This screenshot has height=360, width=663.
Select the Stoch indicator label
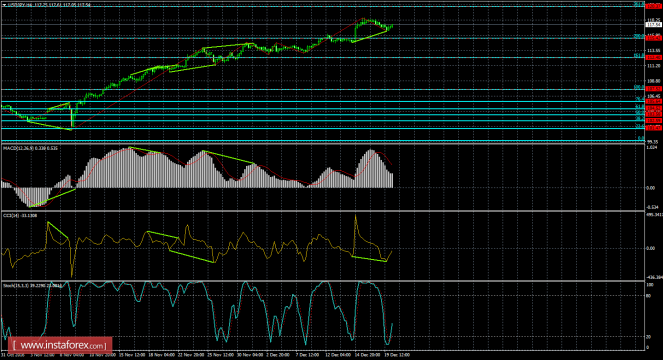[x=16, y=286]
